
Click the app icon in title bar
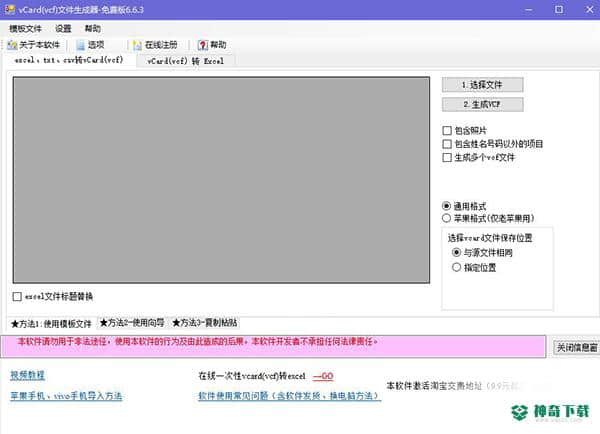10,9
